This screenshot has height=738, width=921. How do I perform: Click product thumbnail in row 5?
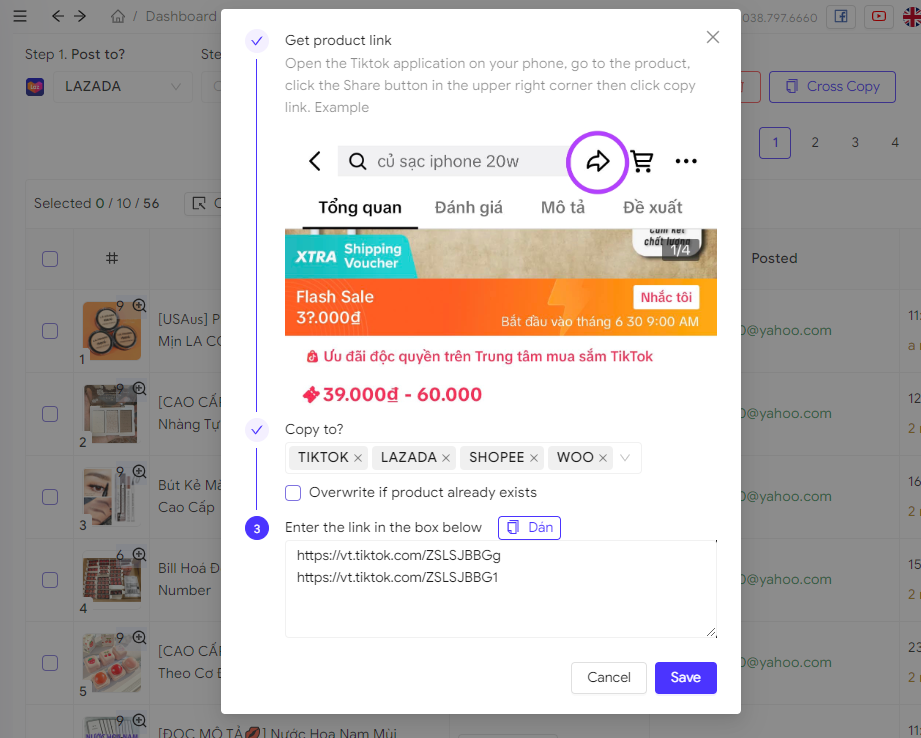click(x=112, y=663)
